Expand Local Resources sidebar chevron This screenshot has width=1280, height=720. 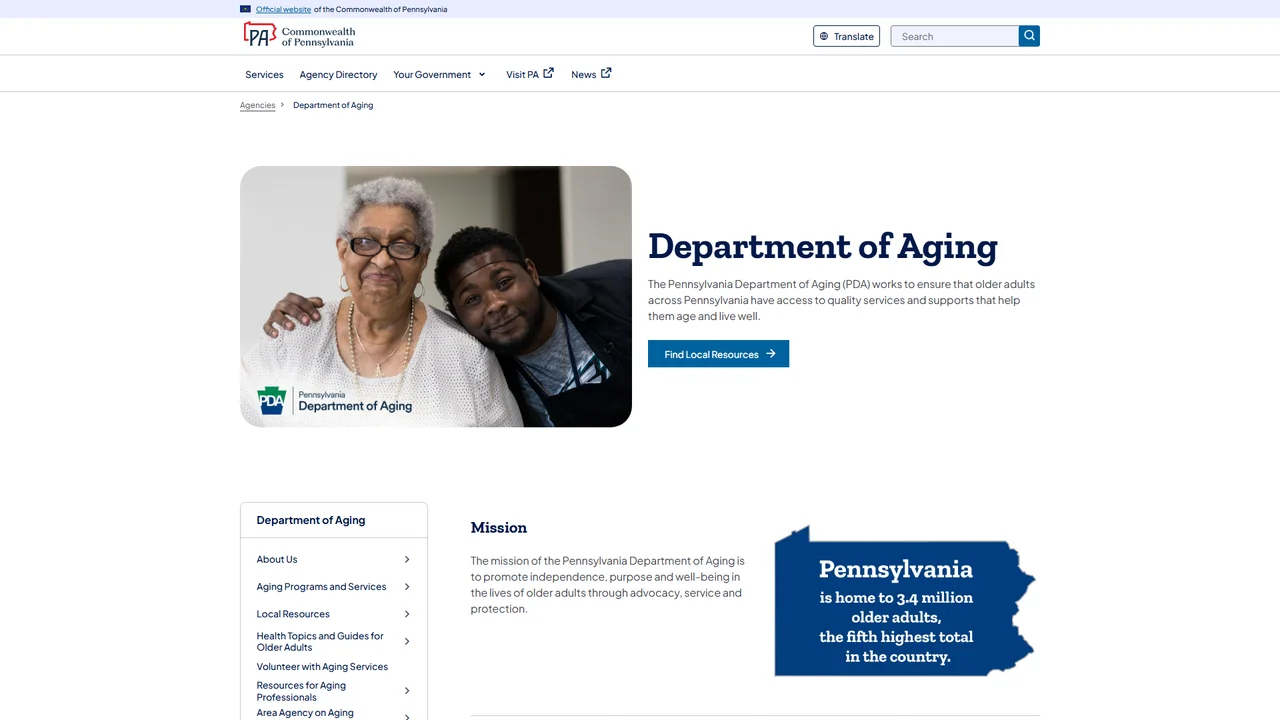tap(407, 614)
